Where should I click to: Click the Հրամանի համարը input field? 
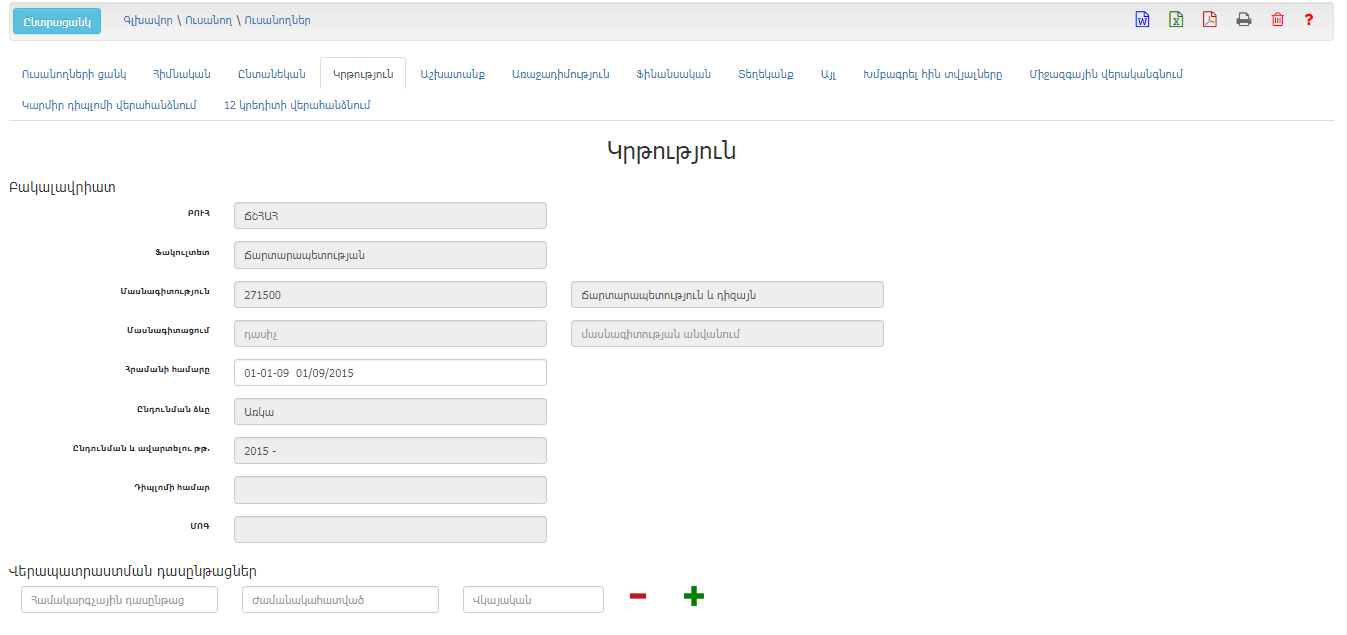click(x=389, y=373)
